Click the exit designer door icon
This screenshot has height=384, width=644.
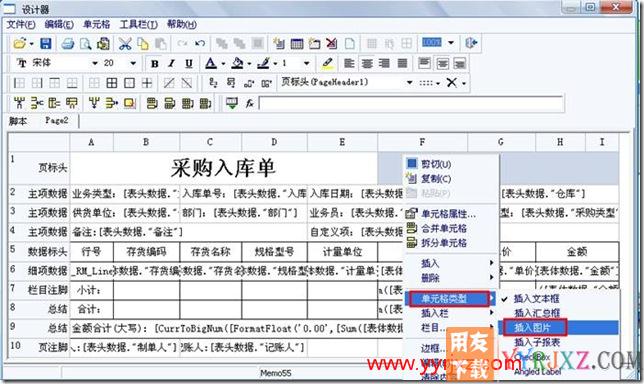(471, 43)
